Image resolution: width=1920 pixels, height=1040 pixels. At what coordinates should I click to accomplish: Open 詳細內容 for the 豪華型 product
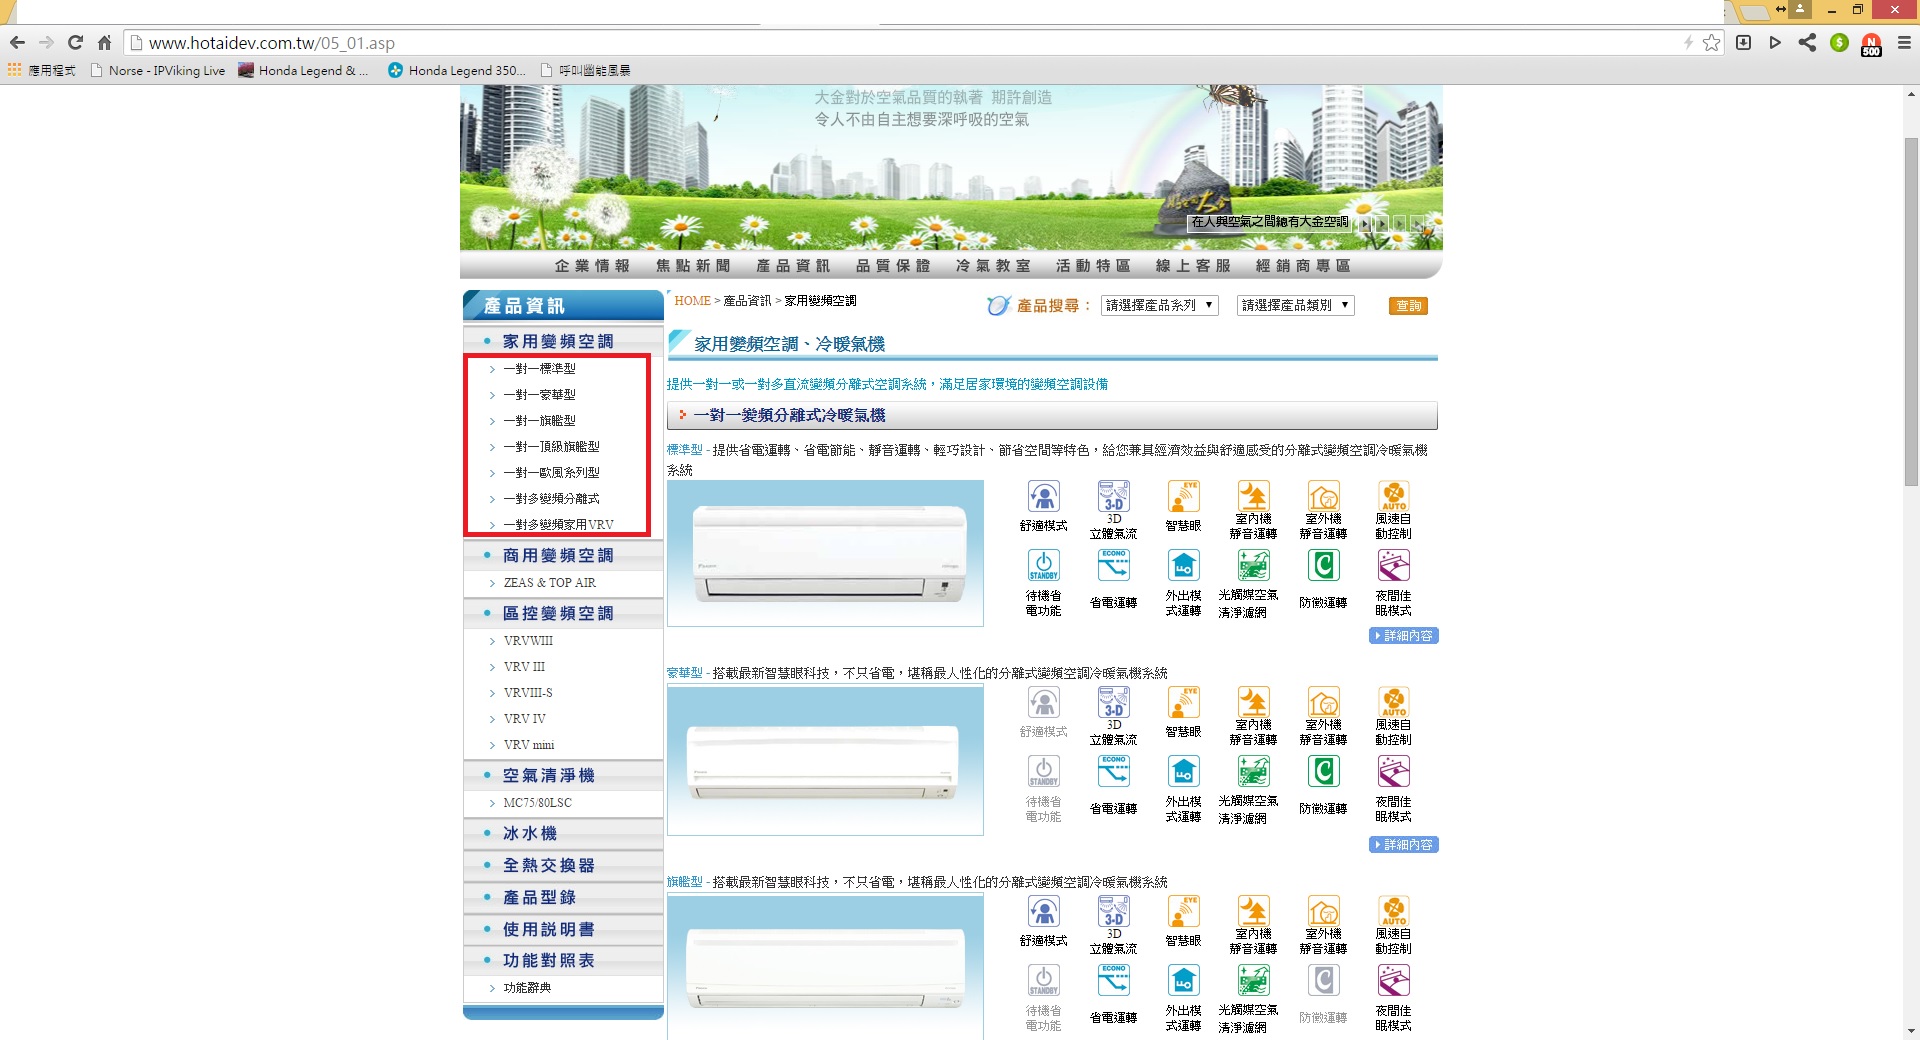click(1404, 845)
